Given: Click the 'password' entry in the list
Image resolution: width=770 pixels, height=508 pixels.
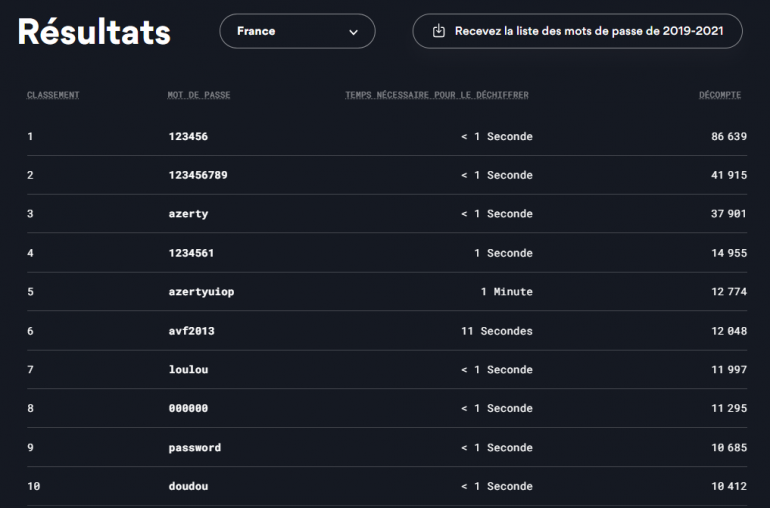Looking at the screenshot, I should (195, 447).
